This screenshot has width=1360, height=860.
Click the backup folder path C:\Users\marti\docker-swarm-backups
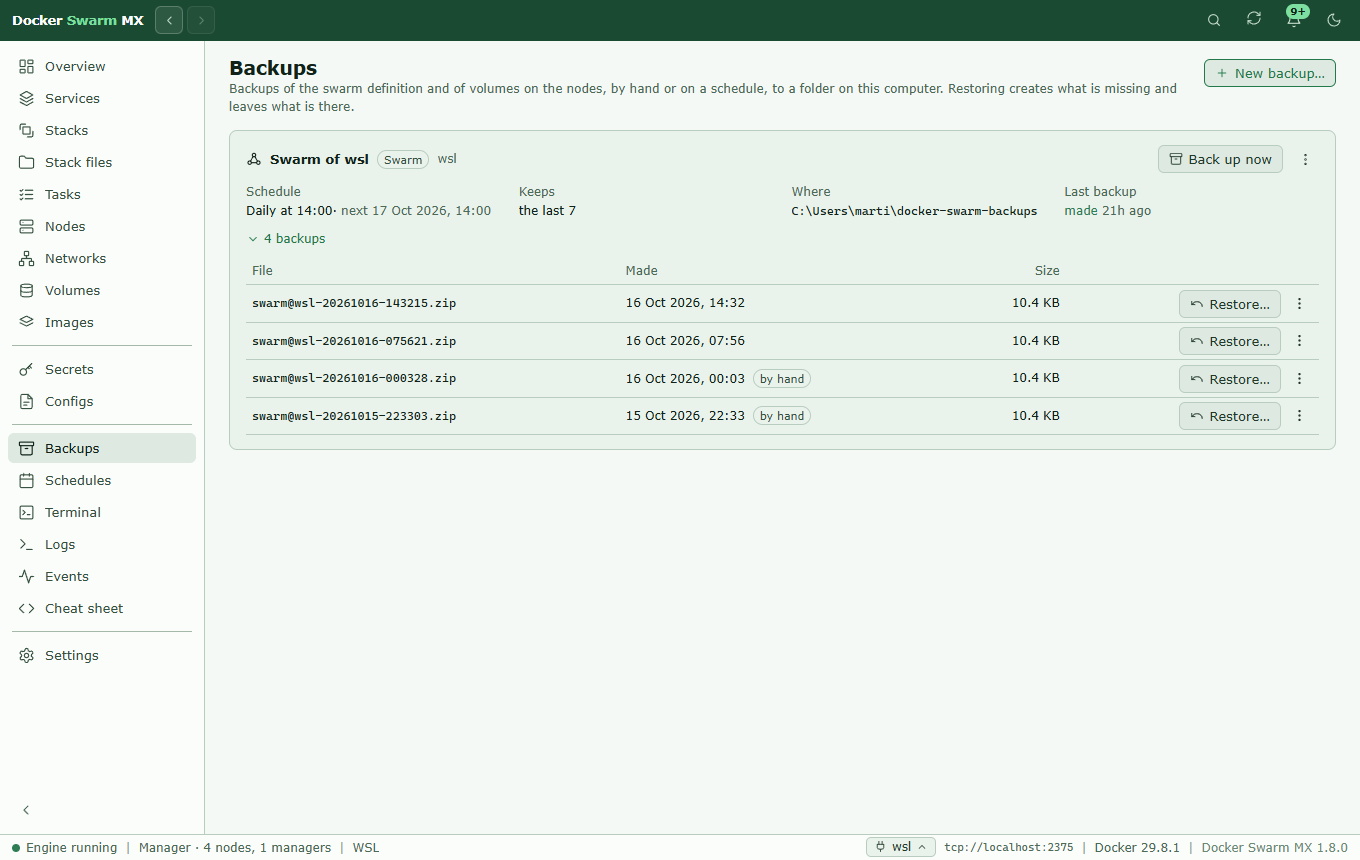point(914,211)
